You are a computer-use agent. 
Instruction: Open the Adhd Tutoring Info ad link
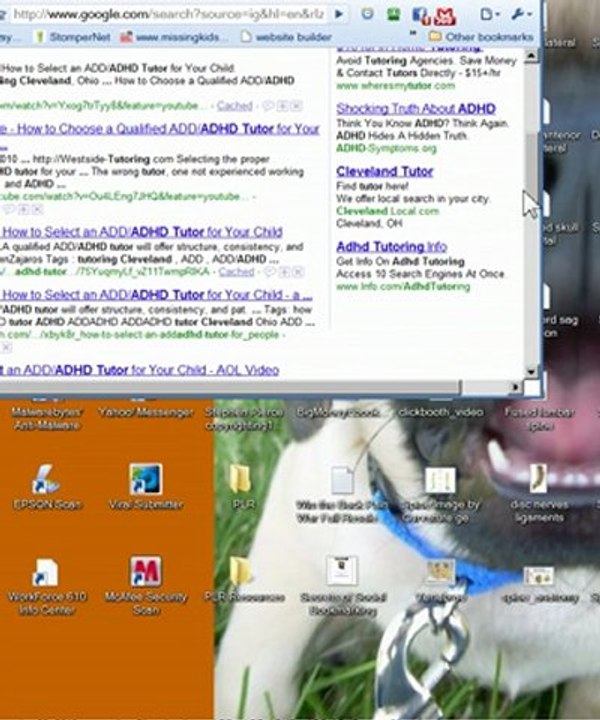point(392,247)
